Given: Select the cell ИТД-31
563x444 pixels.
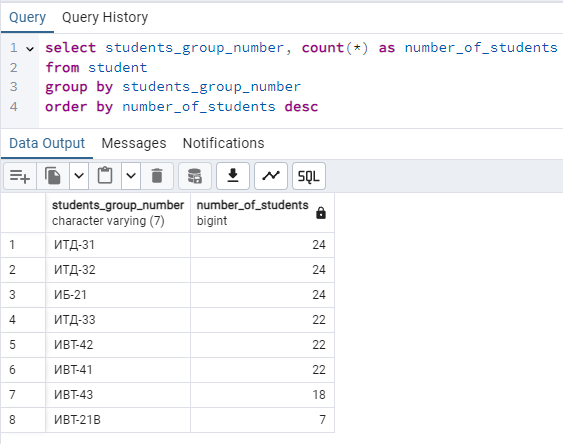Looking at the screenshot, I should tap(118, 245).
